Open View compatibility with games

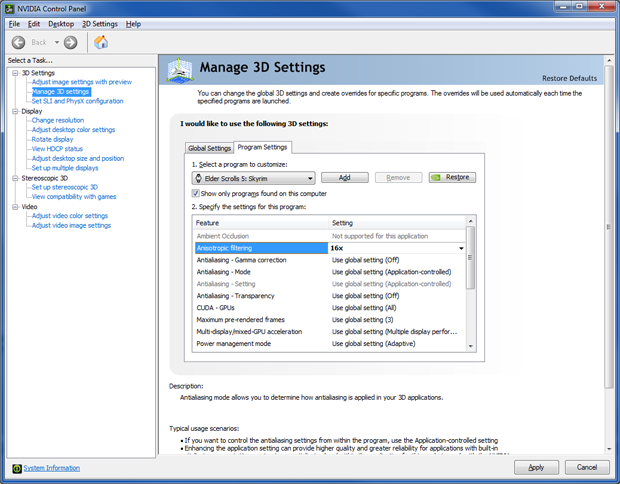tap(74, 197)
